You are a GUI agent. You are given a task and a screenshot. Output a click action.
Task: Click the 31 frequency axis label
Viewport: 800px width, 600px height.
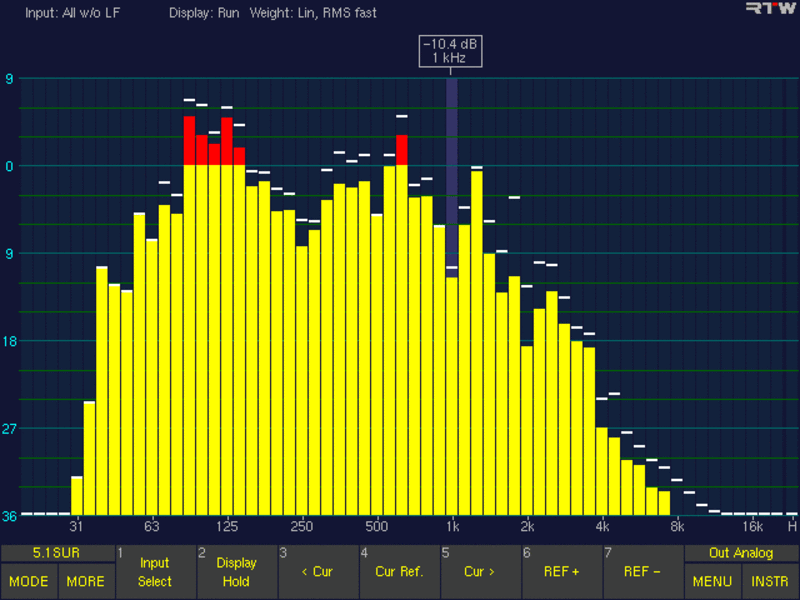[76, 527]
